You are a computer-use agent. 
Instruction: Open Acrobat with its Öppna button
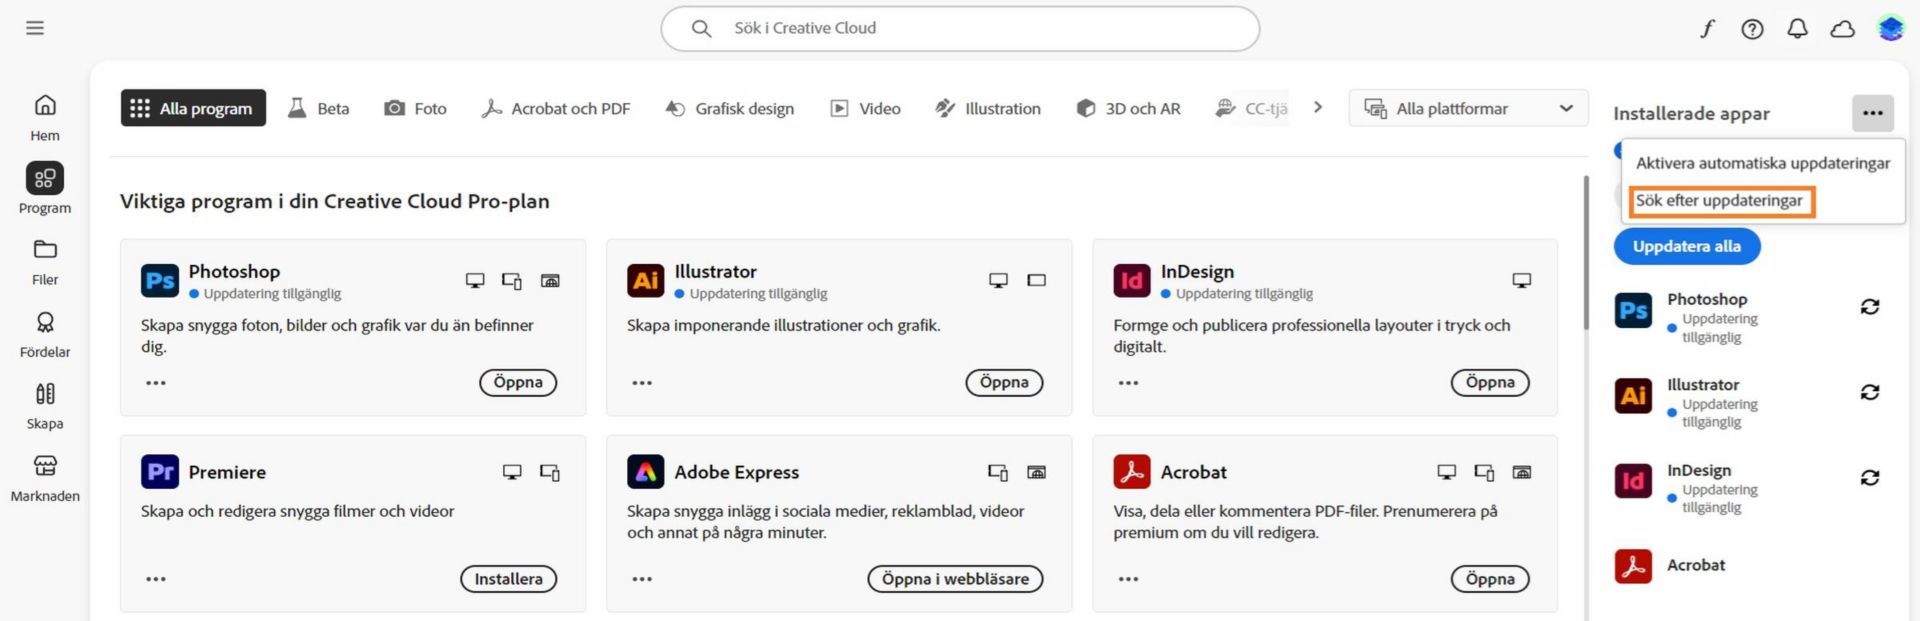coord(1490,579)
